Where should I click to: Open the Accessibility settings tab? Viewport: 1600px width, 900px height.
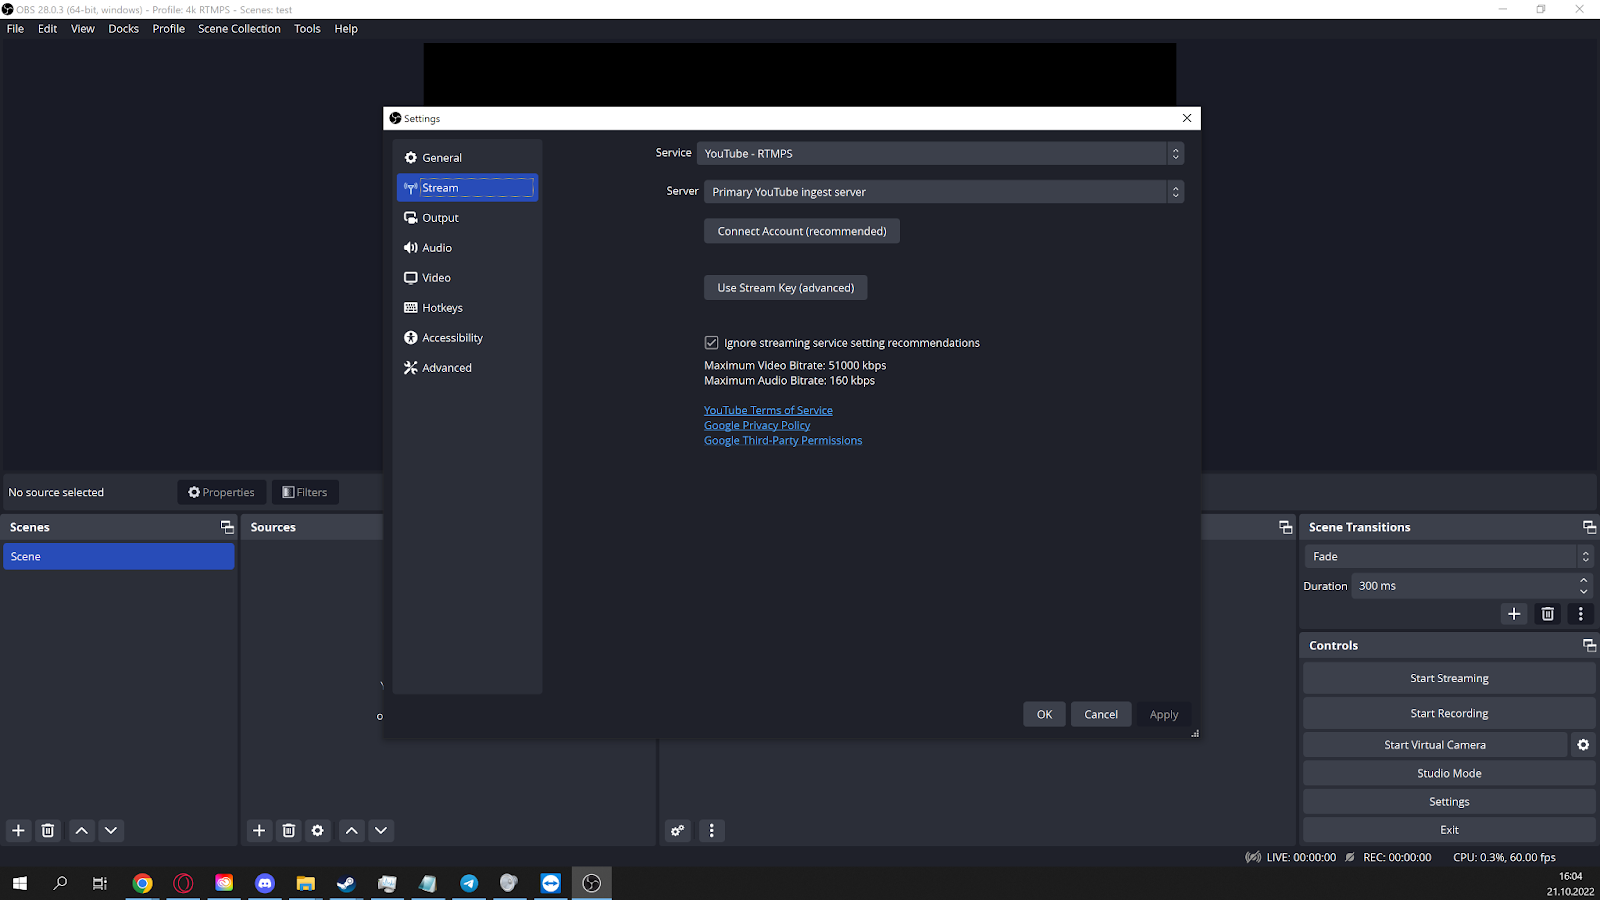(x=467, y=338)
